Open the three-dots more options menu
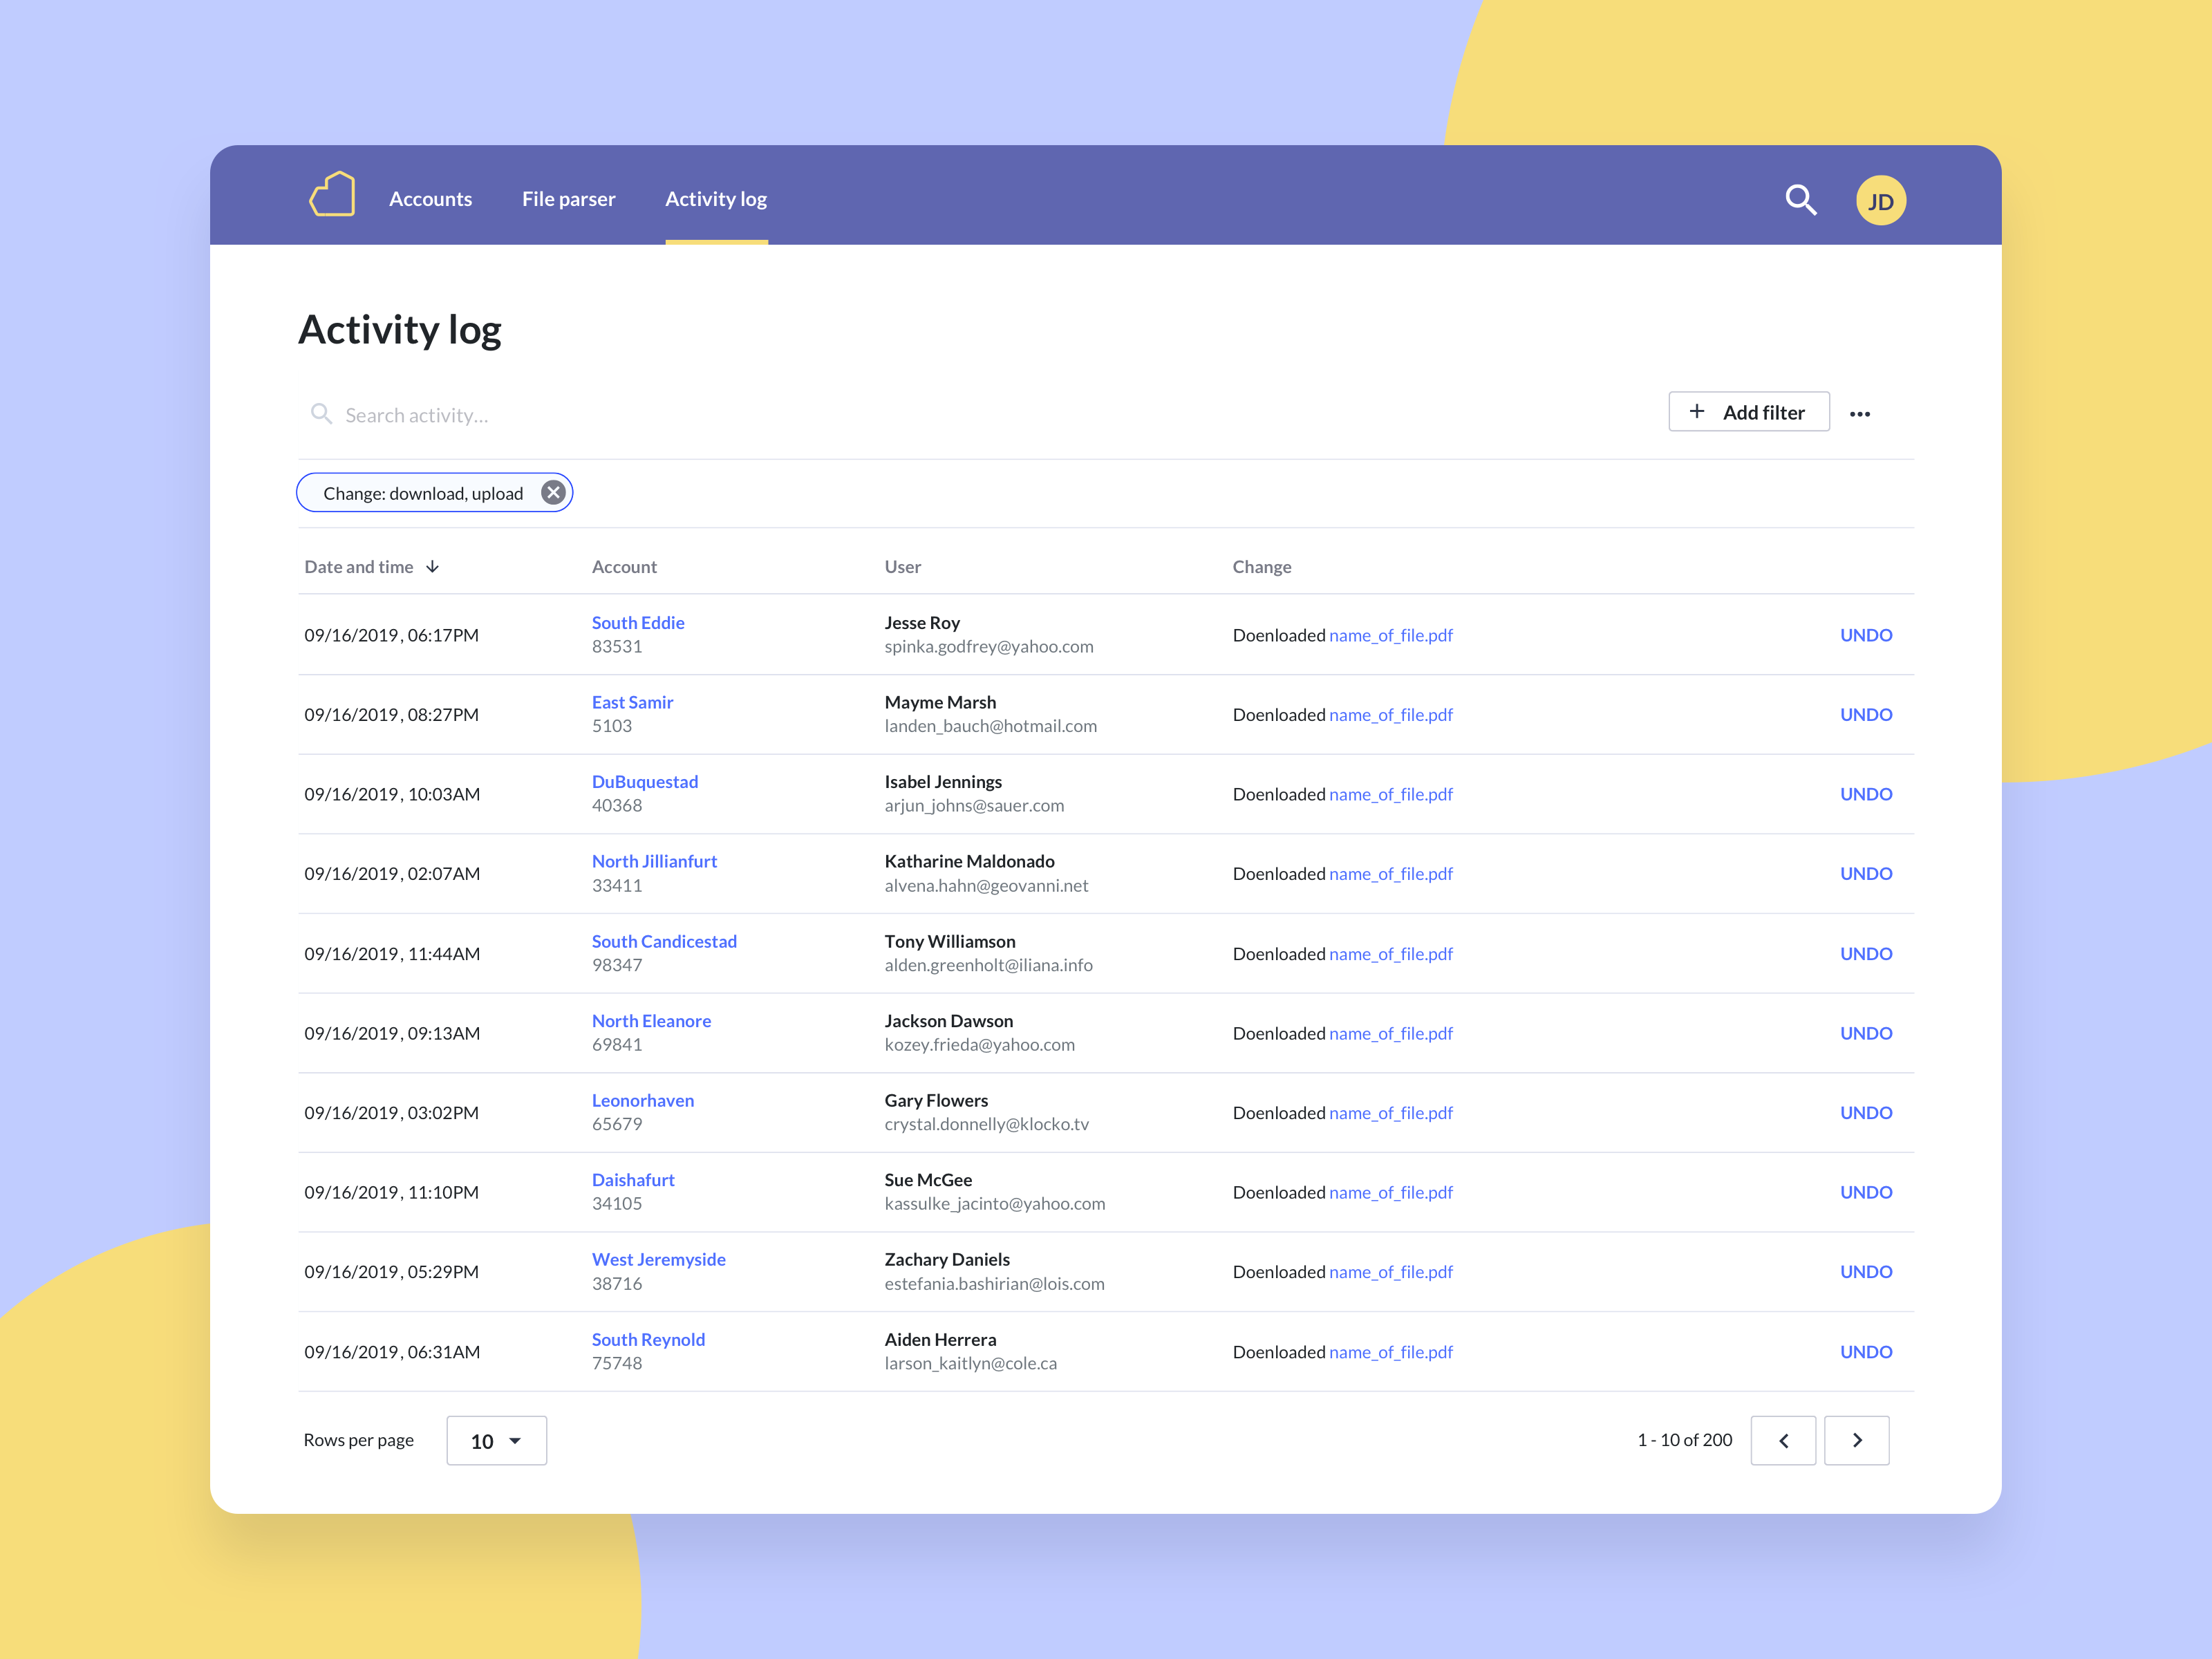Image resolution: width=2212 pixels, height=1659 pixels. pos(1859,414)
